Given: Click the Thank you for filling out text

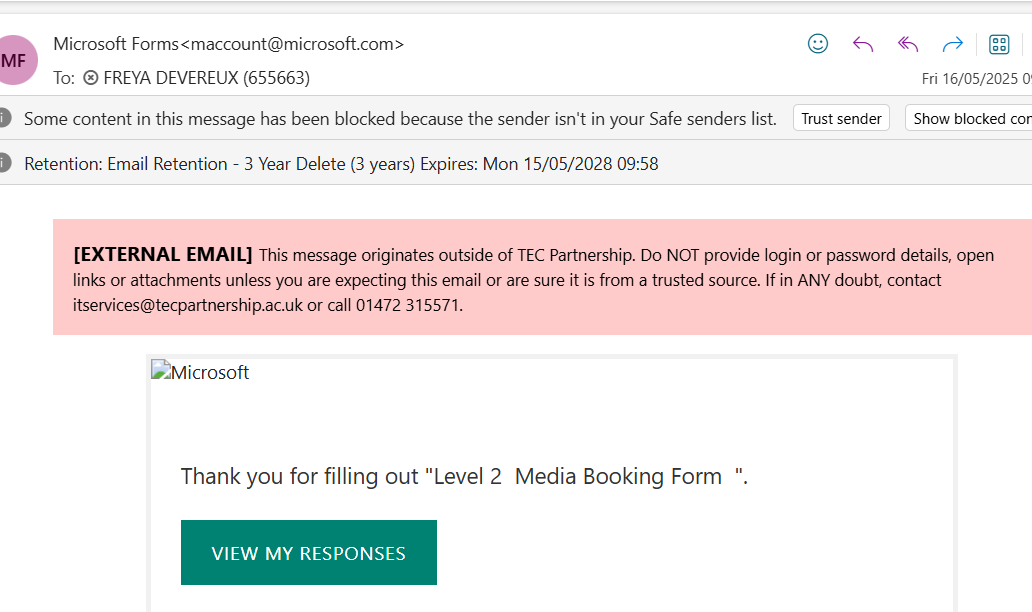Looking at the screenshot, I should [x=299, y=476].
